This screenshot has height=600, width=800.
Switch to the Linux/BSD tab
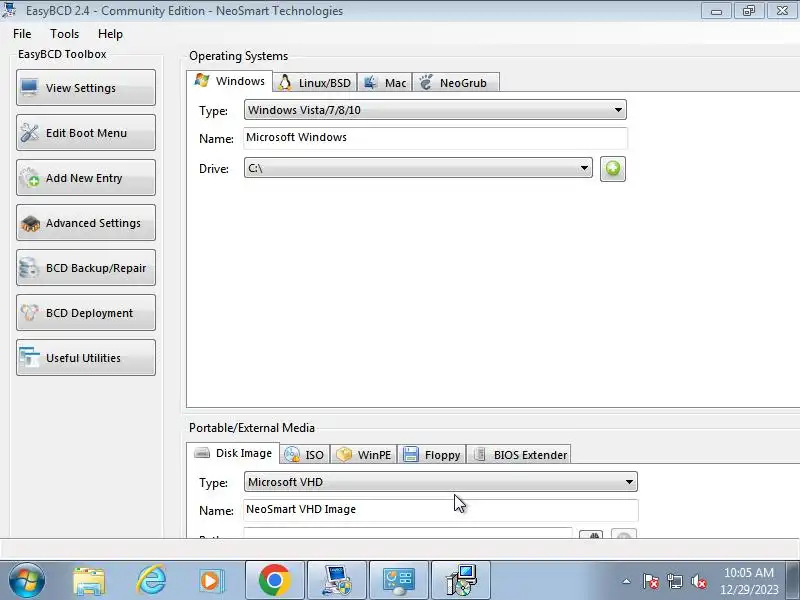(315, 83)
